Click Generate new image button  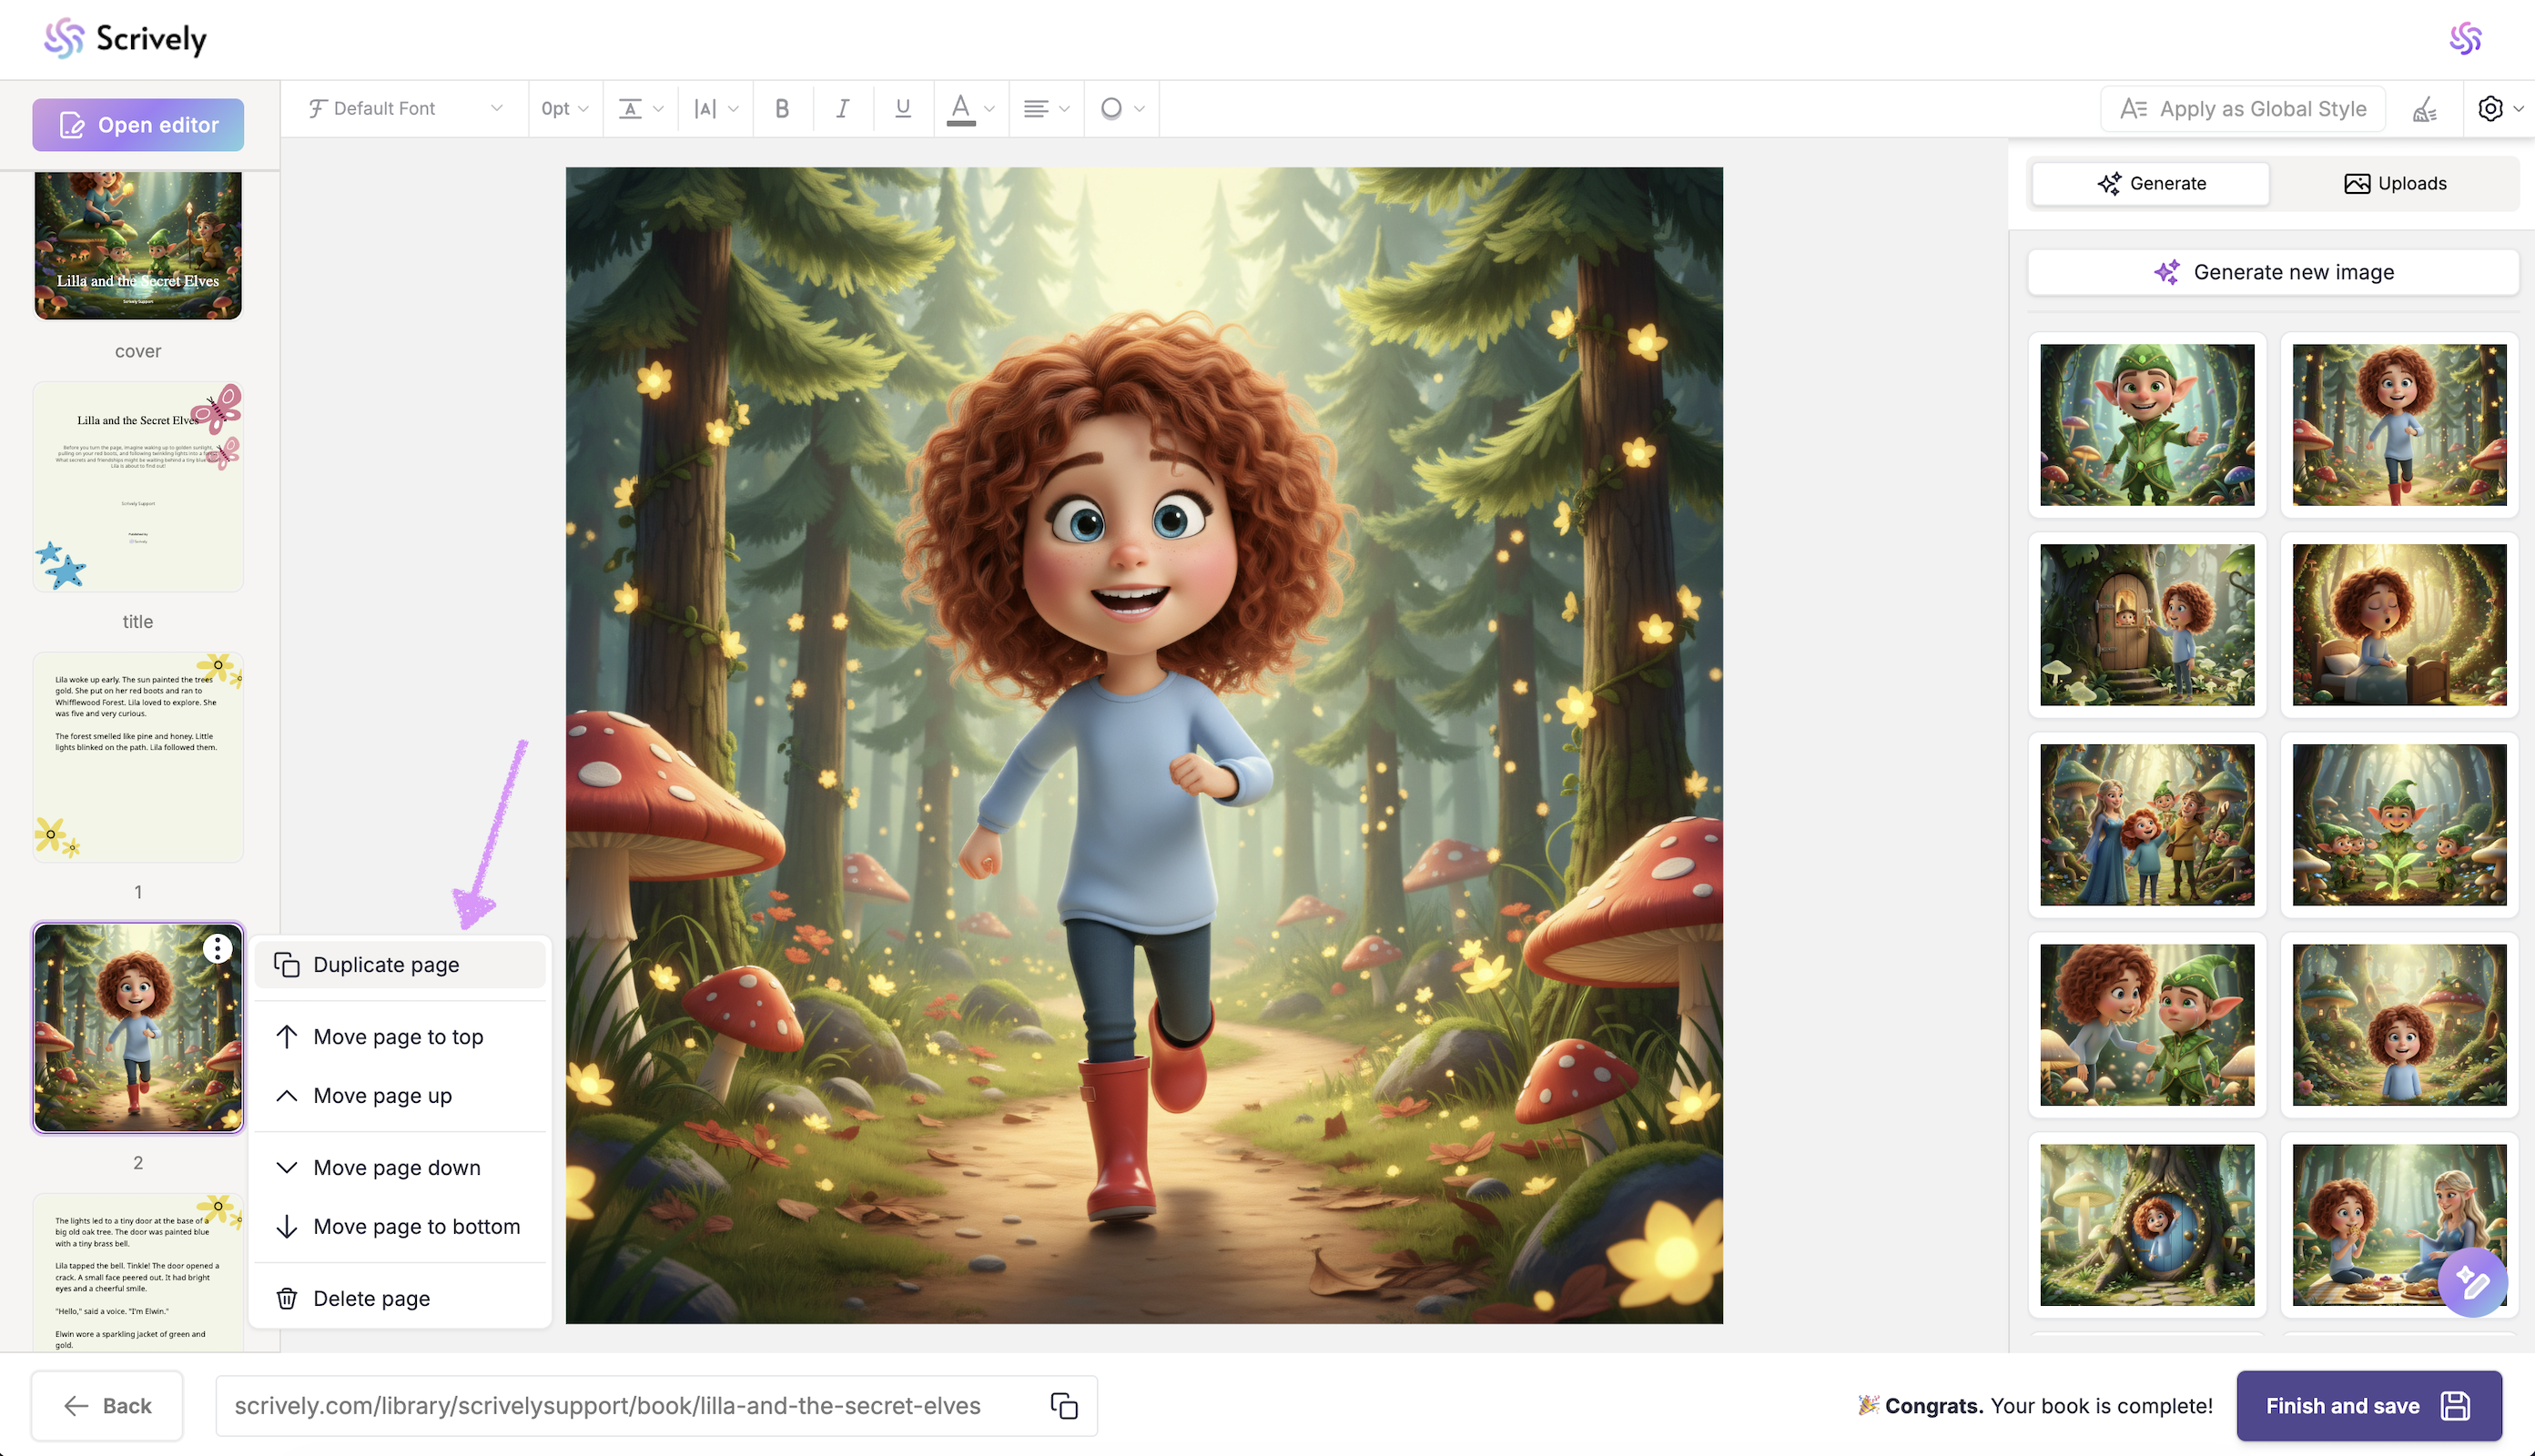2273,272
